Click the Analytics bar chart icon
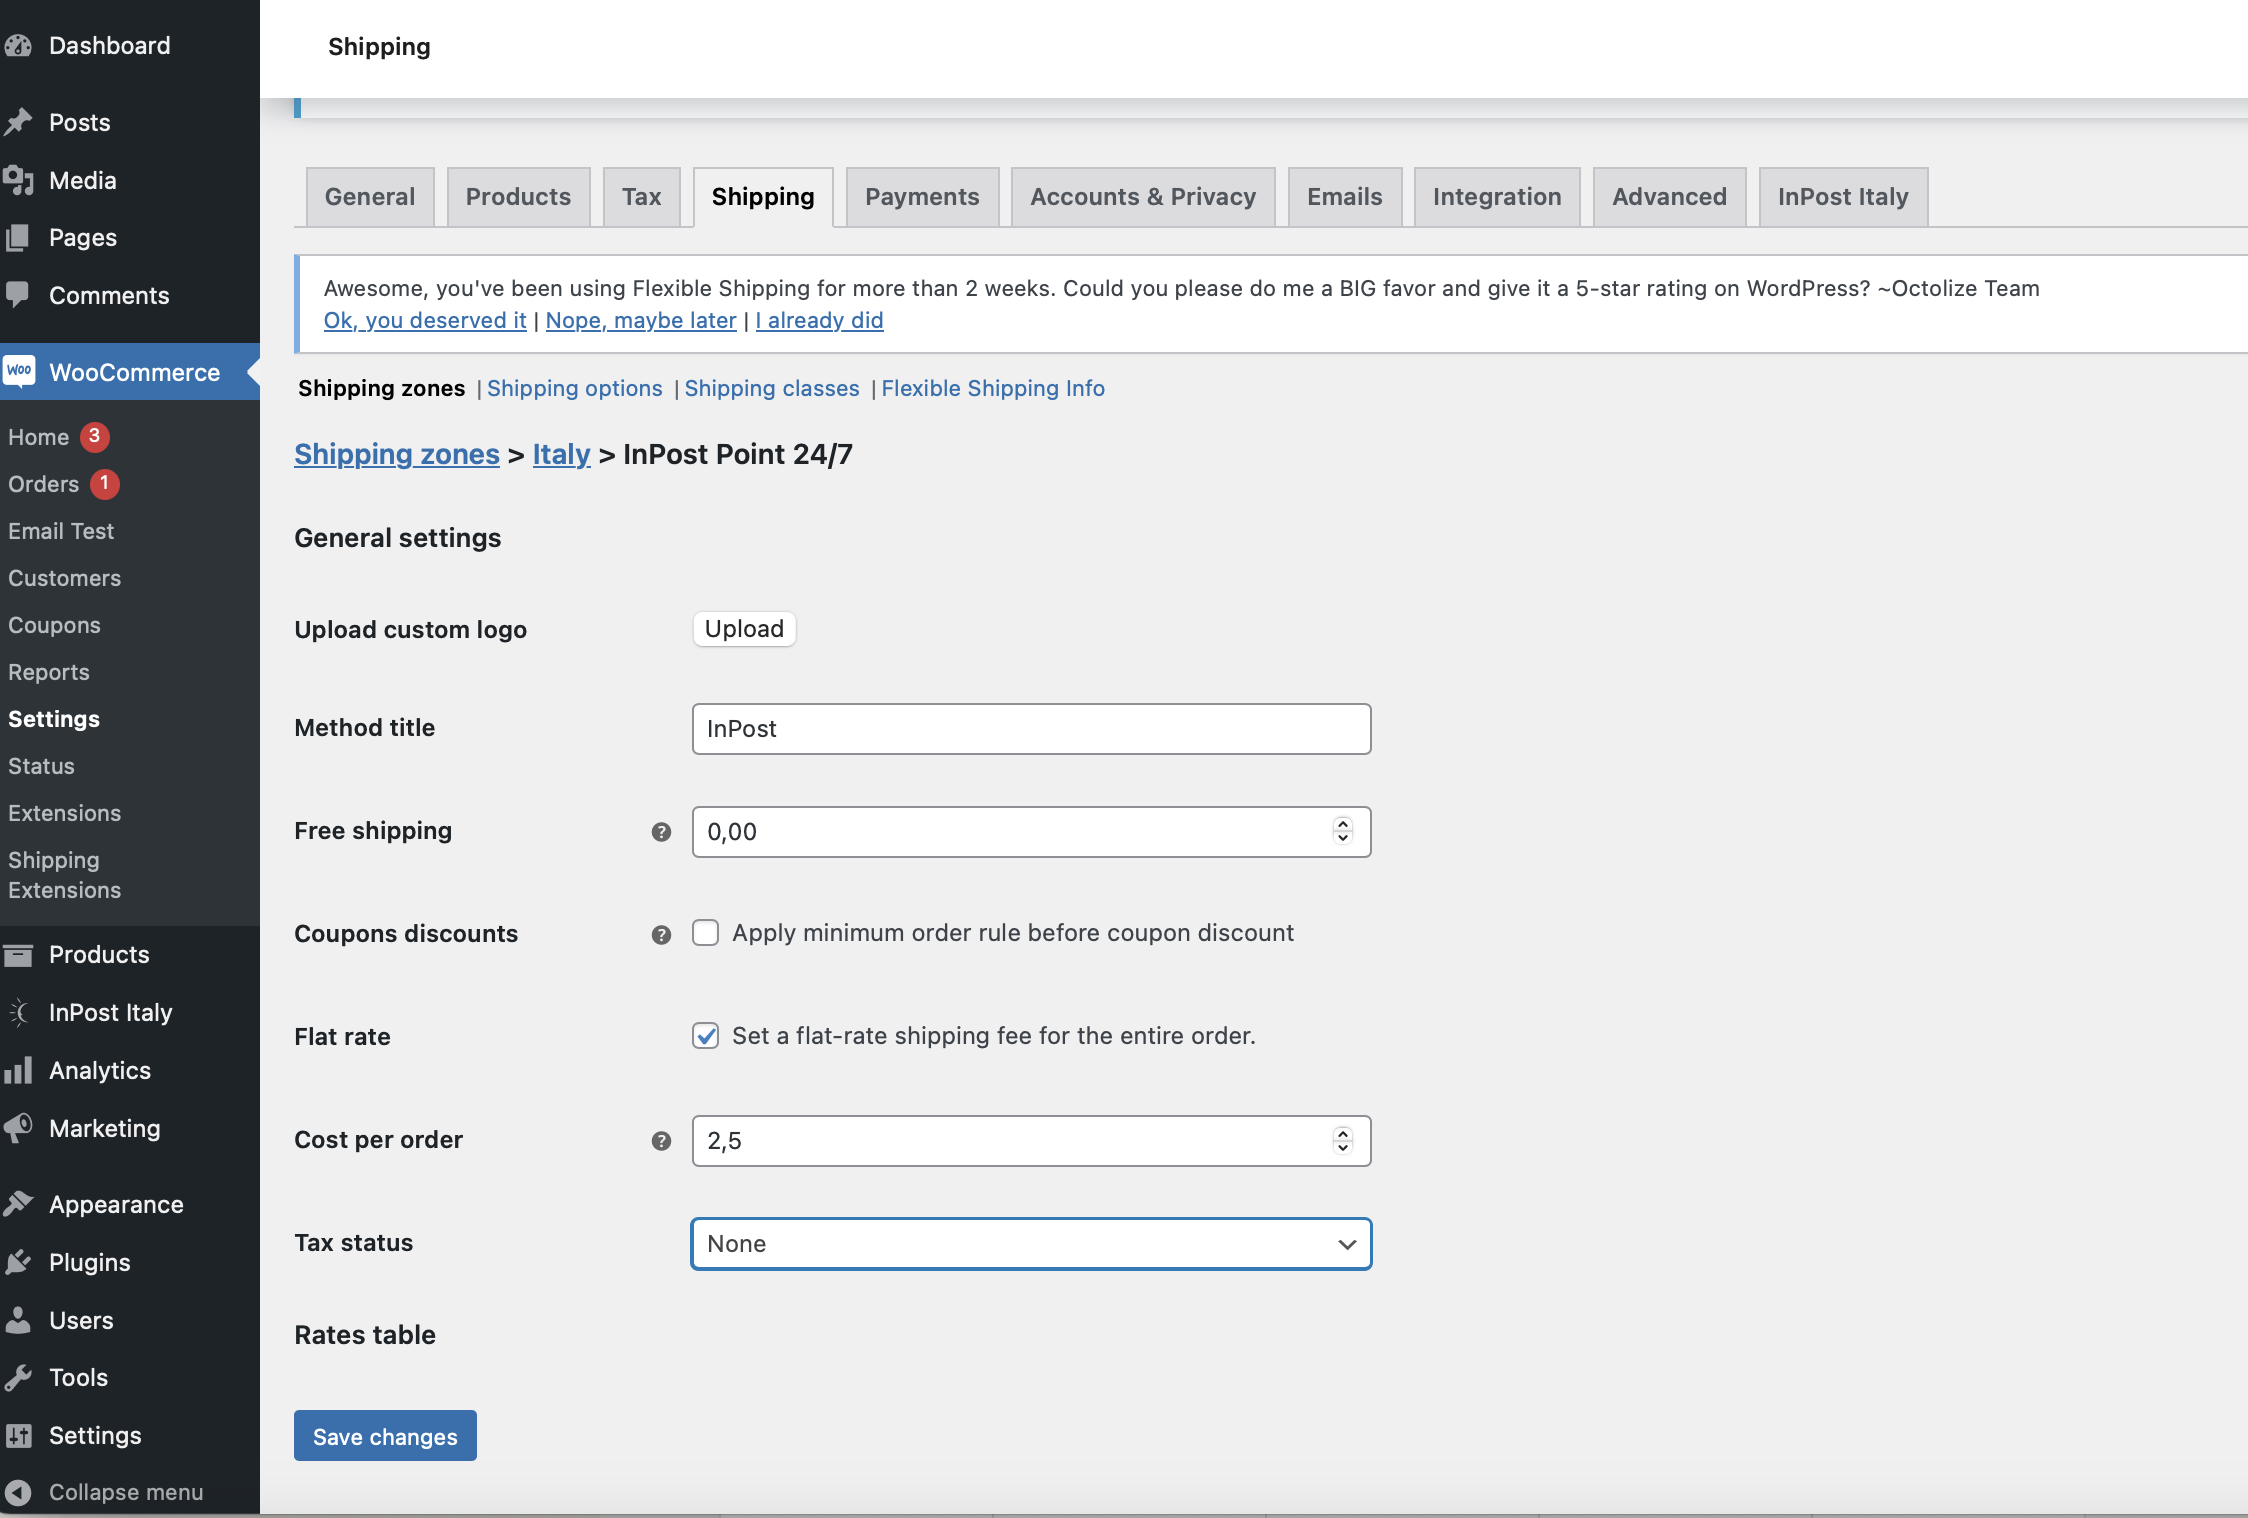Image resolution: width=2248 pixels, height=1518 pixels. (18, 1070)
